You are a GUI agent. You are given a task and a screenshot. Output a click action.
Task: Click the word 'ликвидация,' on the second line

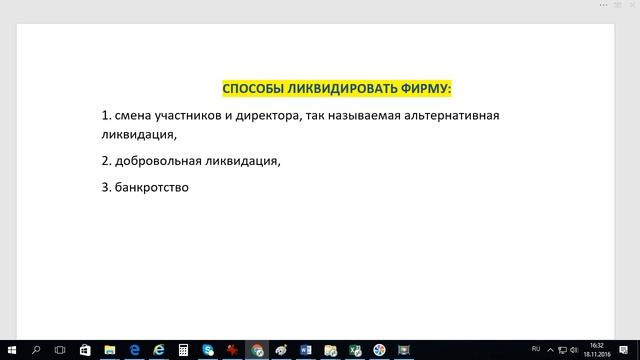click(x=139, y=134)
